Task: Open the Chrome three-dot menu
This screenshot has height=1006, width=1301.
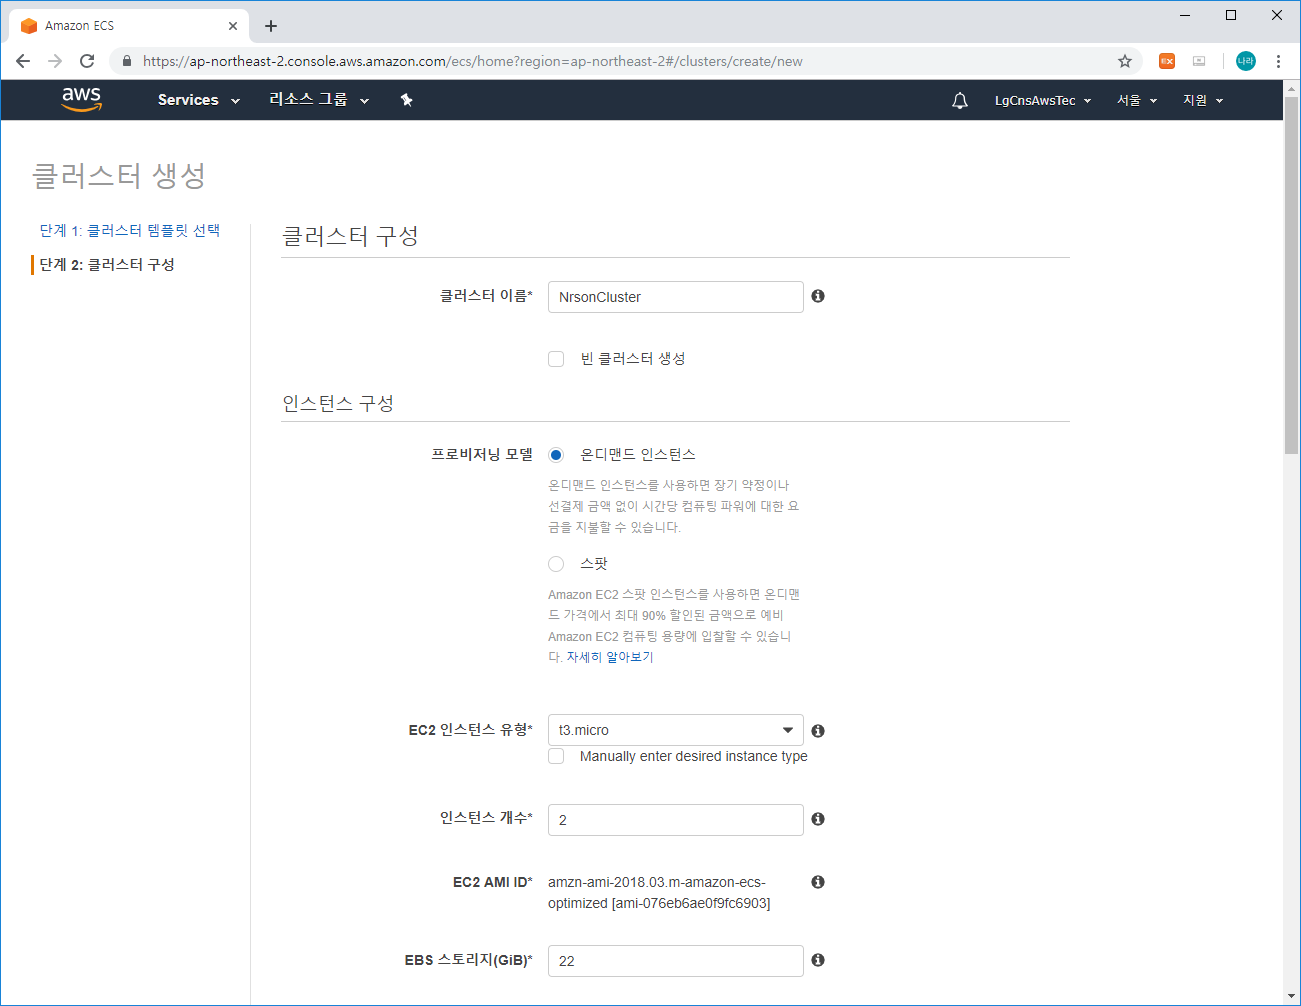Action: click(x=1278, y=61)
